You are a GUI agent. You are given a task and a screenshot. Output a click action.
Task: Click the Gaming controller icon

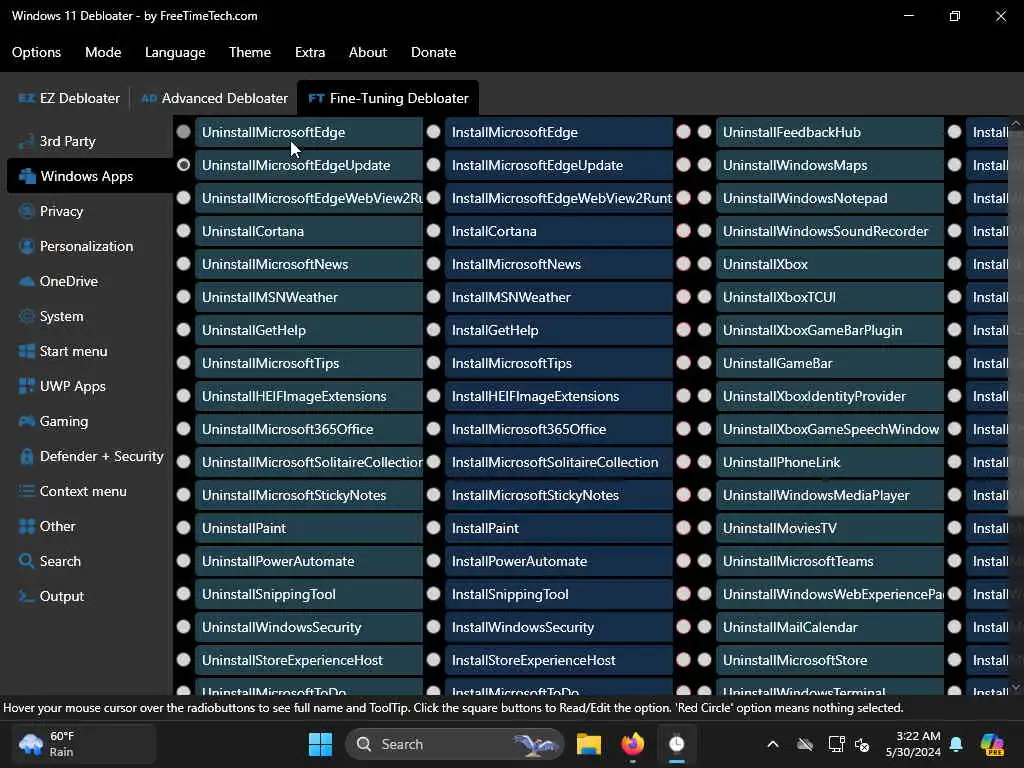tap(26, 421)
